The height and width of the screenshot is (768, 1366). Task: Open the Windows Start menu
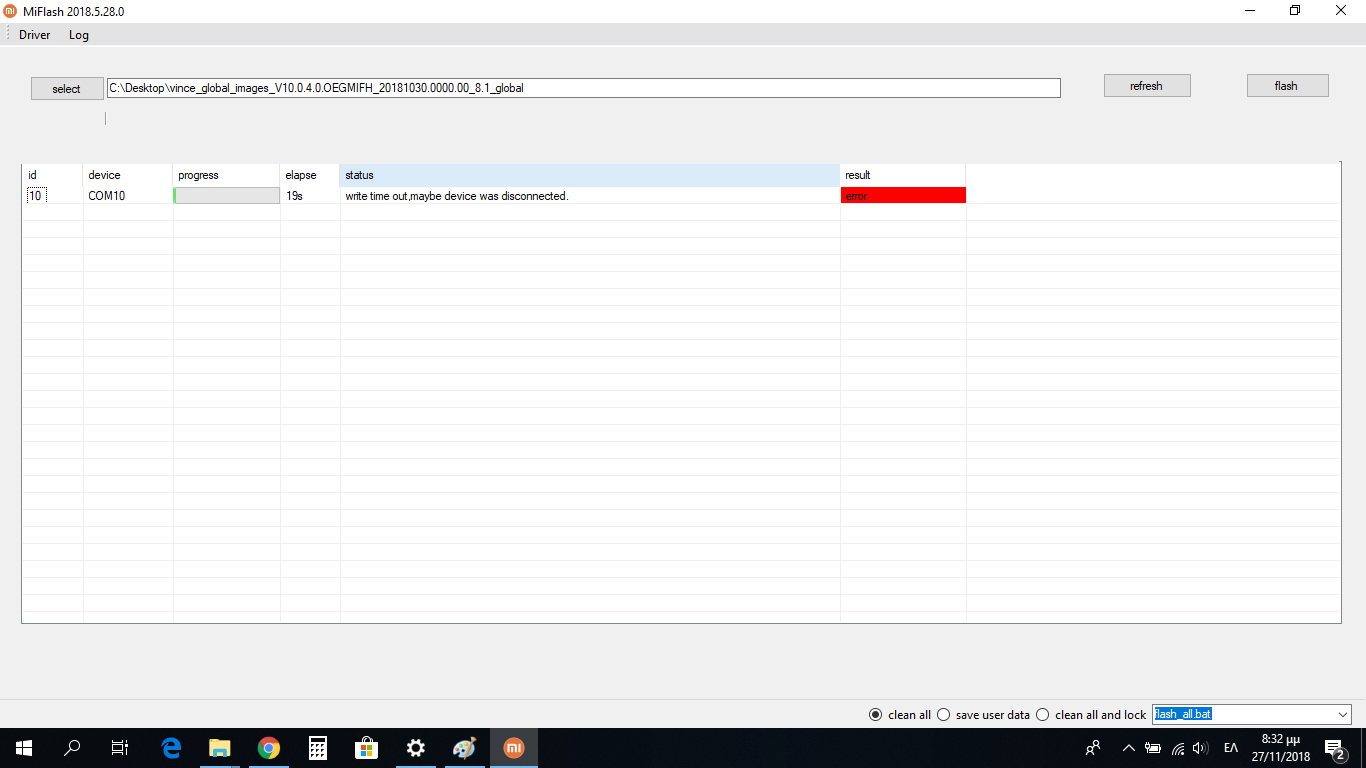click(x=24, y=748)
